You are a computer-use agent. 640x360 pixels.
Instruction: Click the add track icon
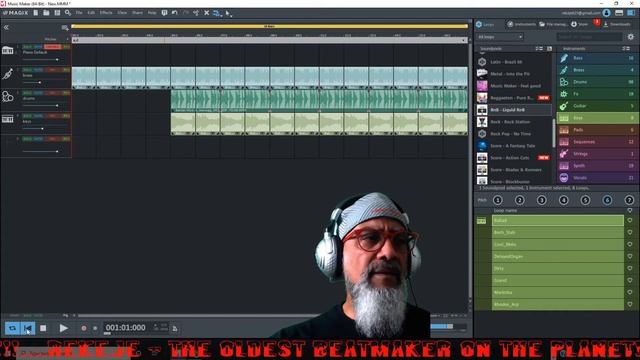[65, 28]
